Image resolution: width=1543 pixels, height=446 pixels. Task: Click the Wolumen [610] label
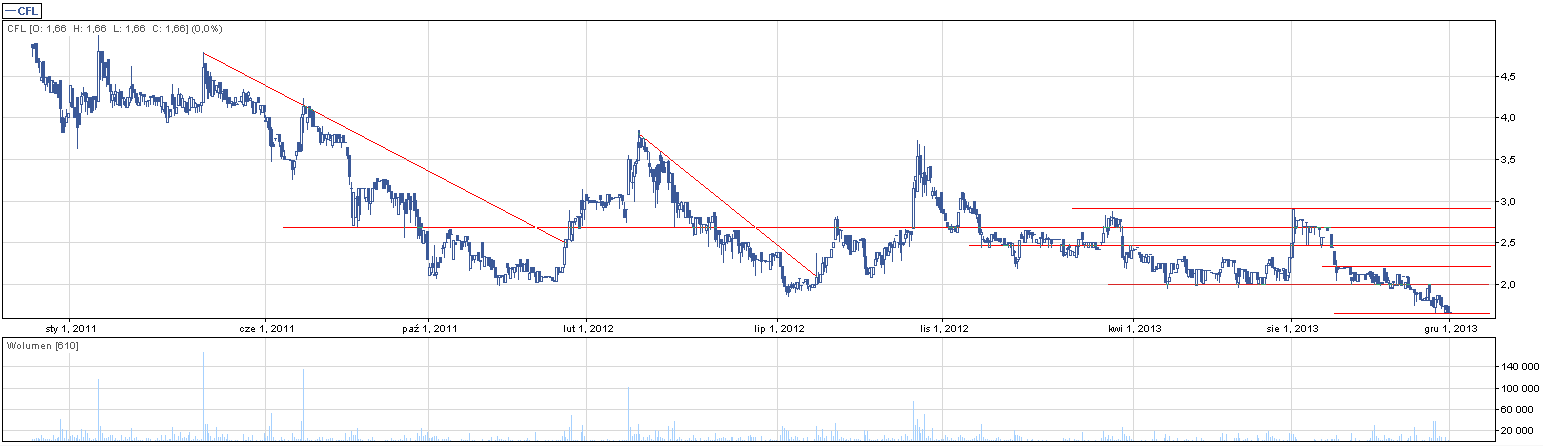click(43, 345)
